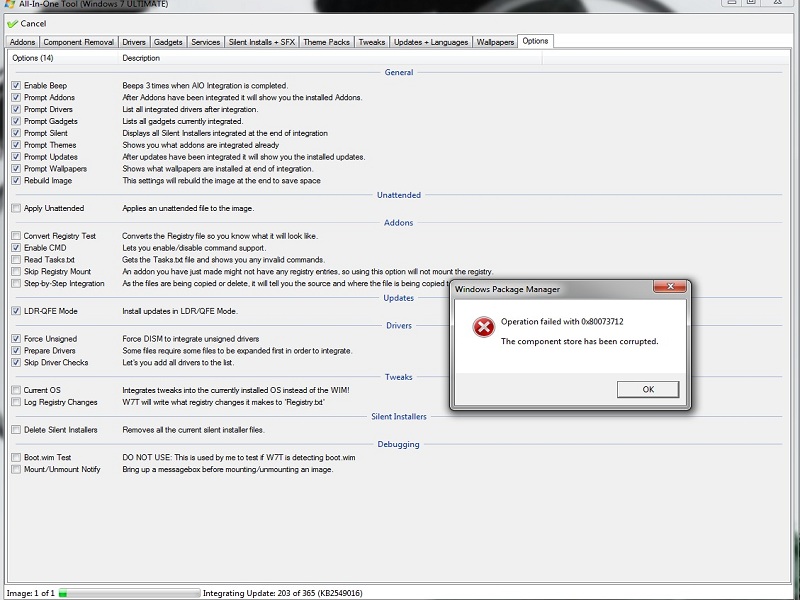Click the Unattended group header

398,195
